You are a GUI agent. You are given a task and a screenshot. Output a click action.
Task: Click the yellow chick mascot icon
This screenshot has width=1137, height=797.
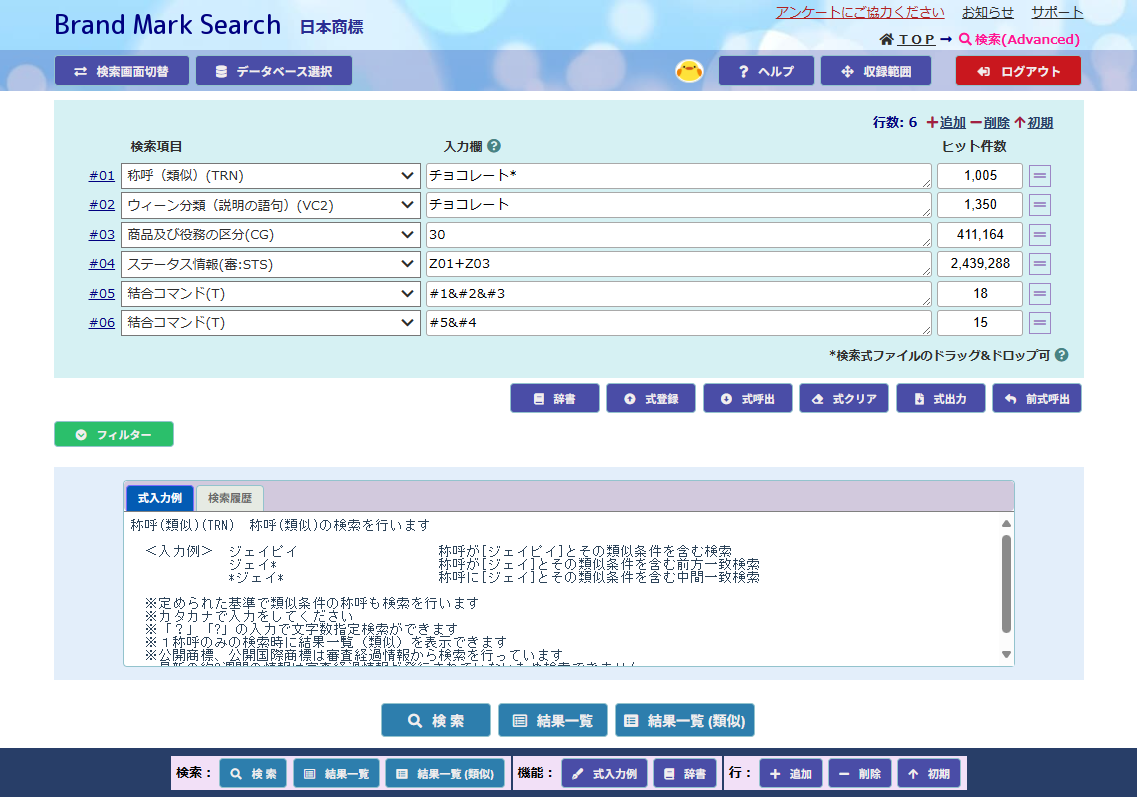point(689,70)
